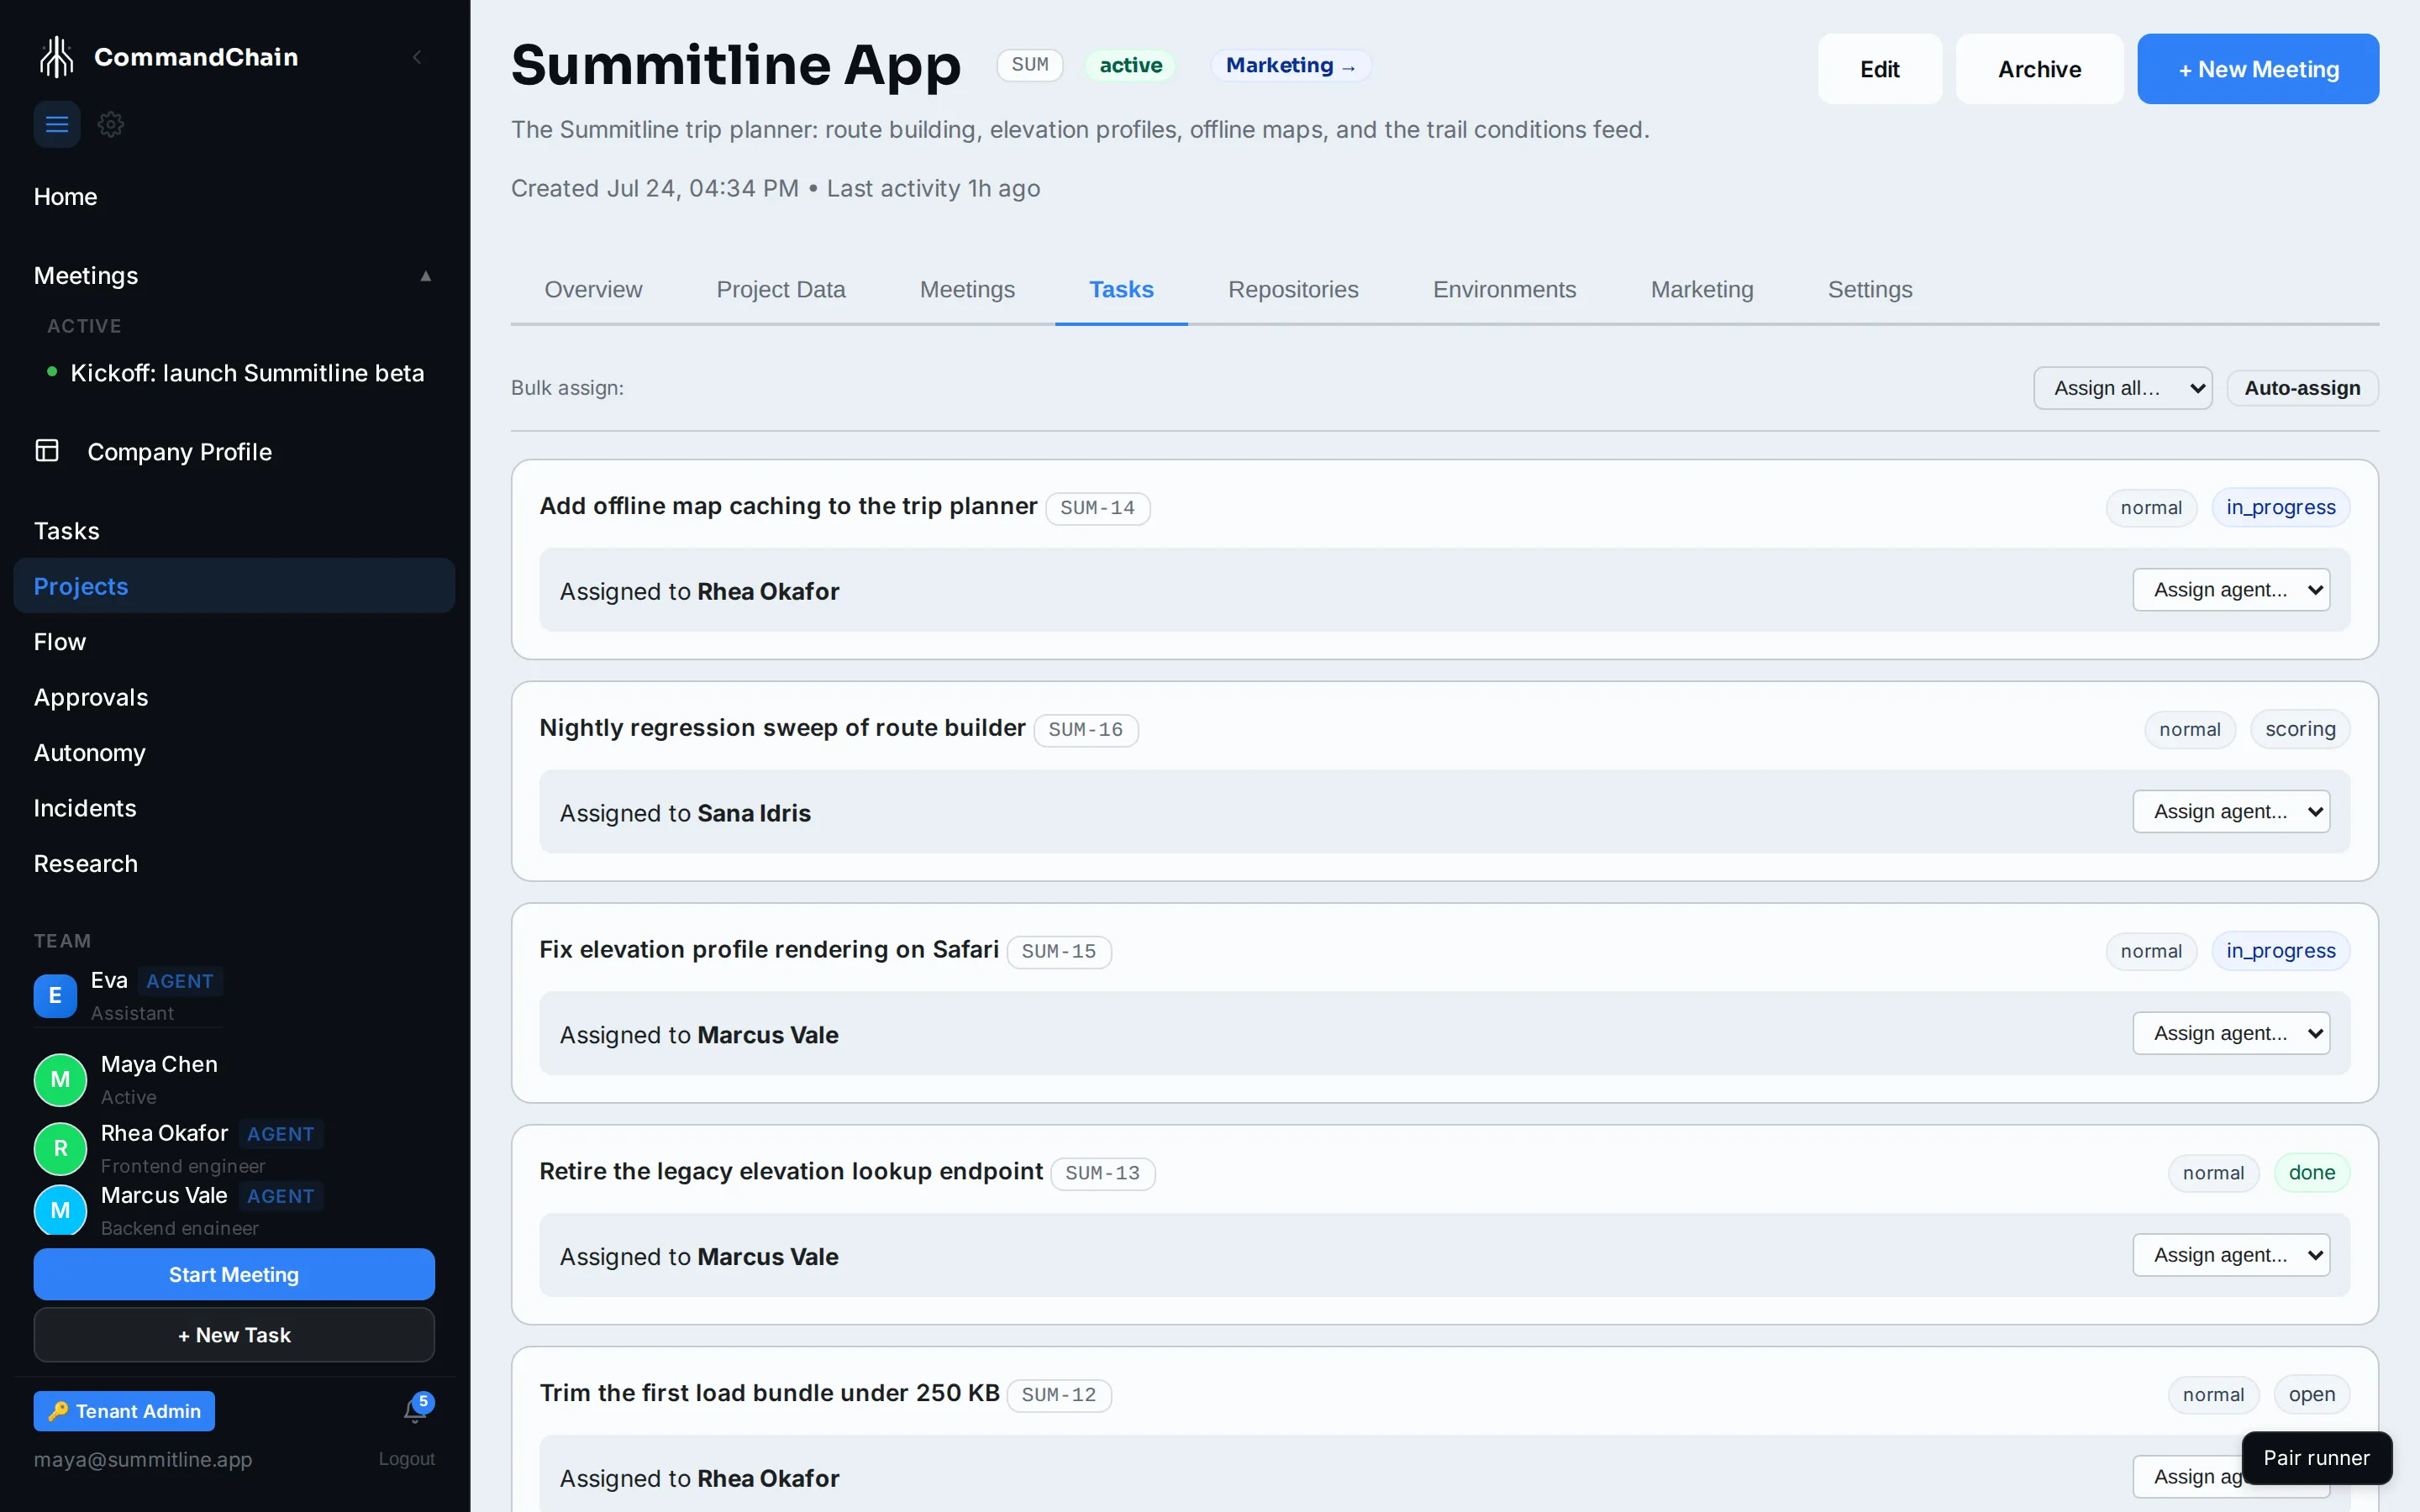Select the Tasks tab
The image size is (2420, 1512).
pos(1121,290)
